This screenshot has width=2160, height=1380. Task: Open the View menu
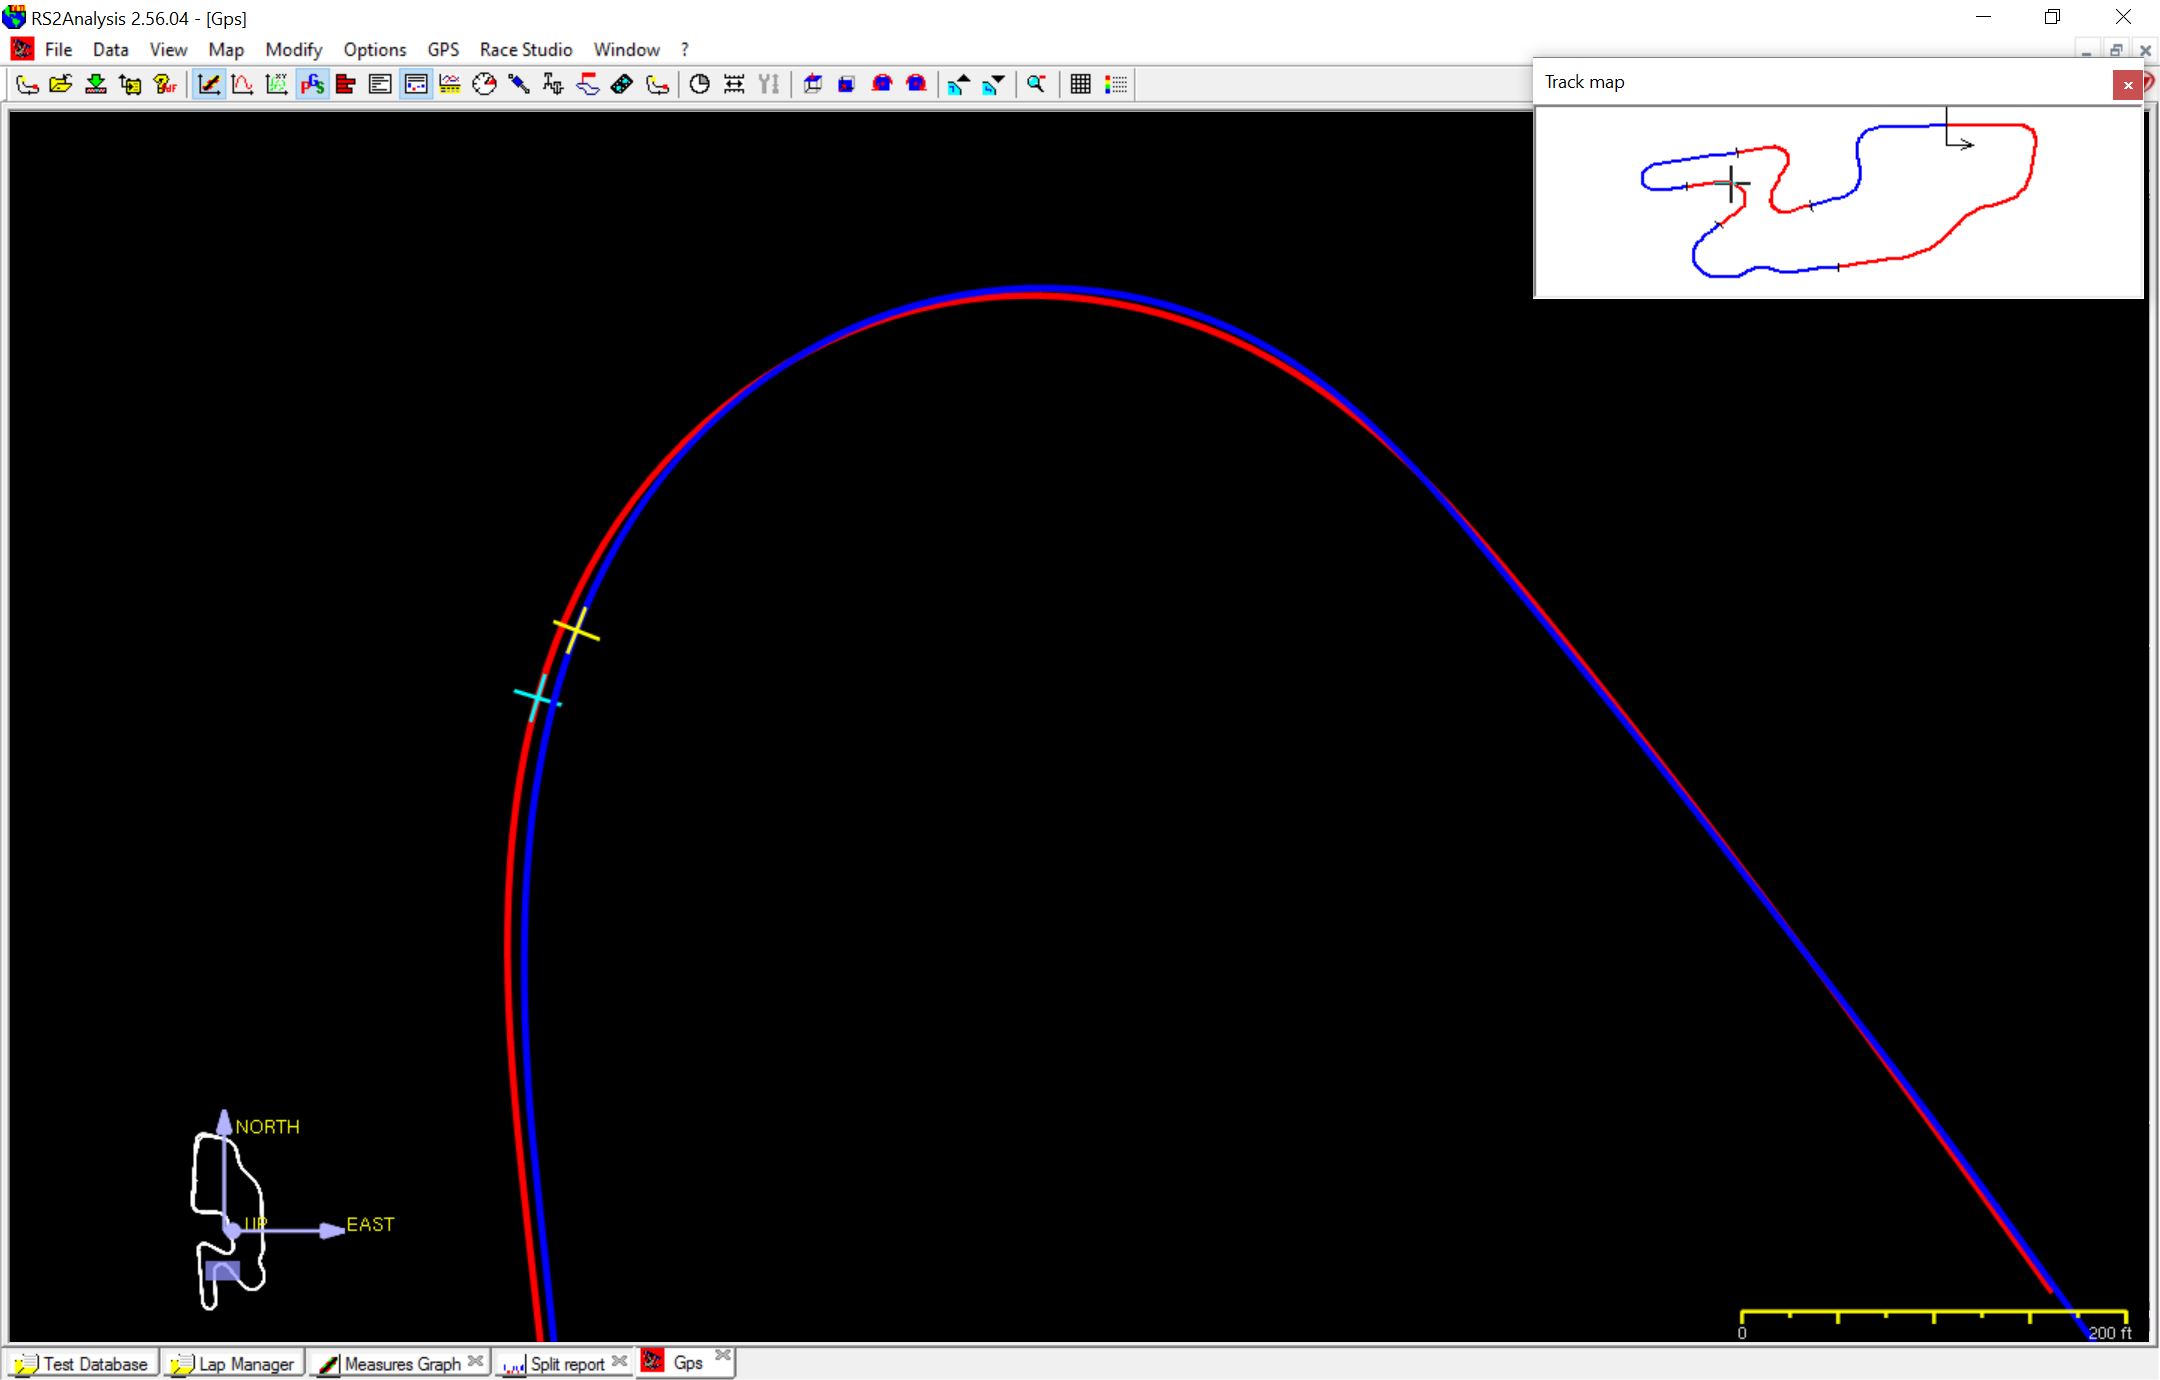pyautogui.click(x=168, y=49)
